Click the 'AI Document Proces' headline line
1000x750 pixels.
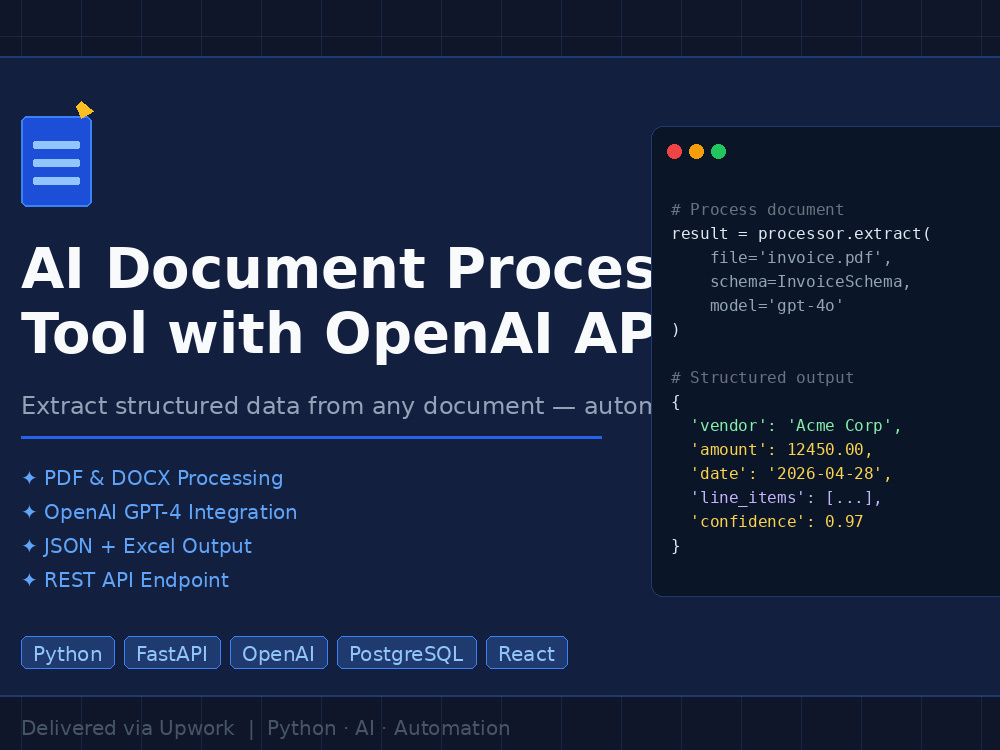point(337,268)
